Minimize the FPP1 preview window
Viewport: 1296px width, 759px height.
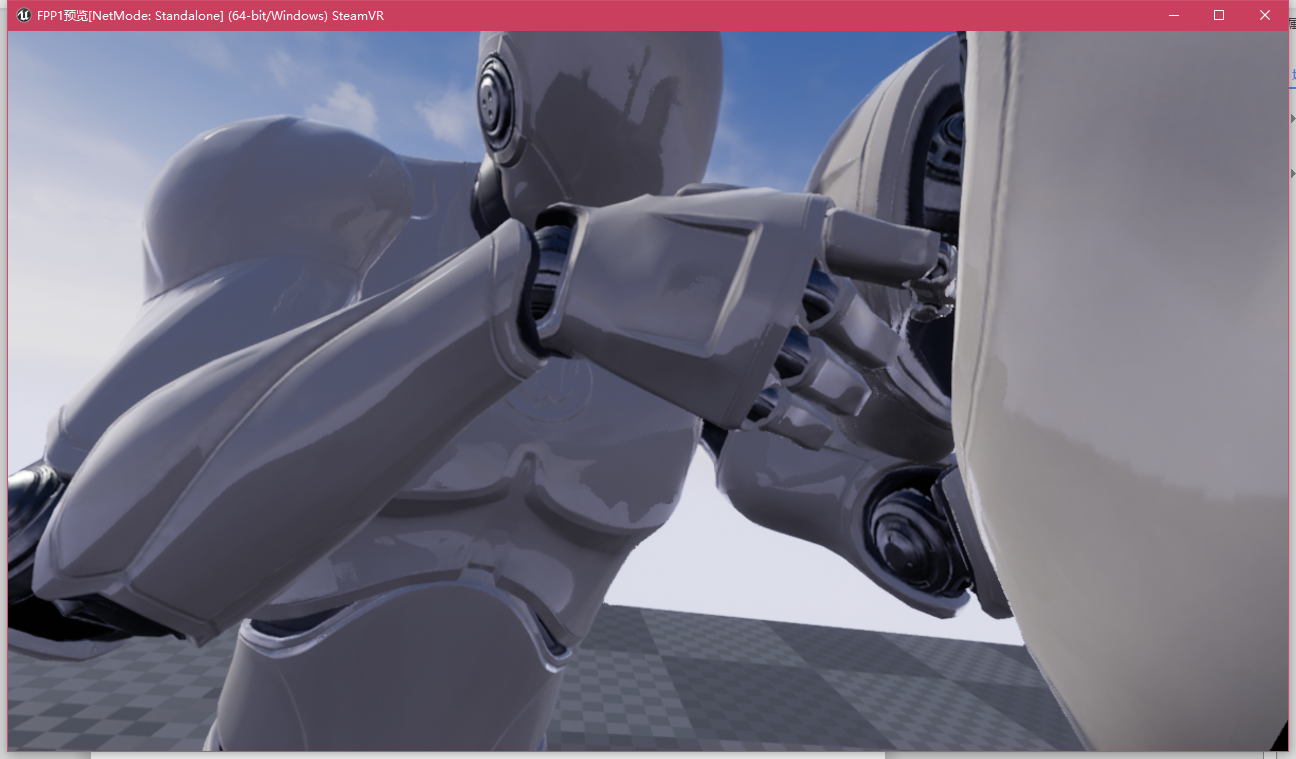point(1174,15)
